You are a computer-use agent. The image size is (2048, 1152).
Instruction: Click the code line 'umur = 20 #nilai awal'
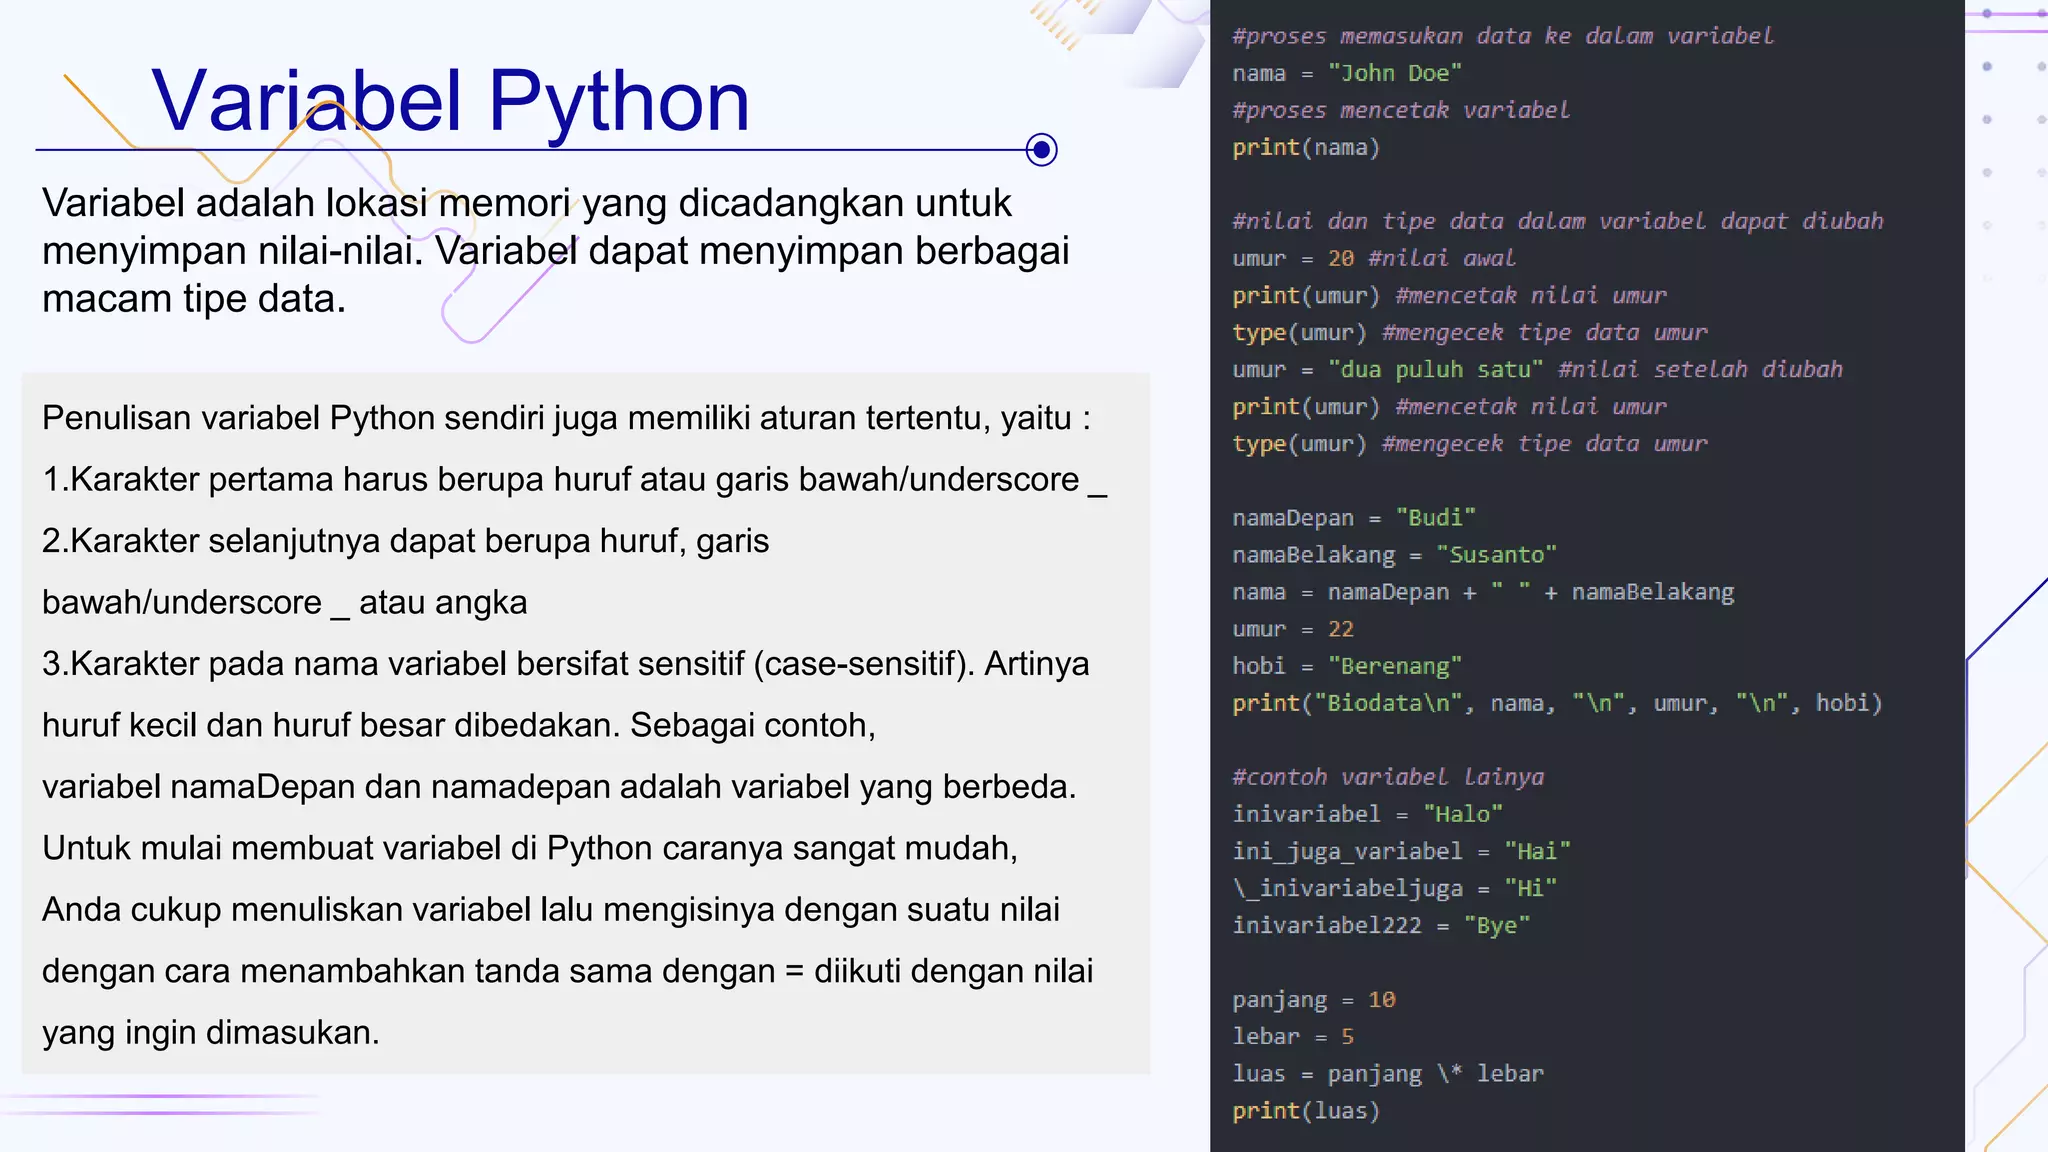(x=1374, y=258)
